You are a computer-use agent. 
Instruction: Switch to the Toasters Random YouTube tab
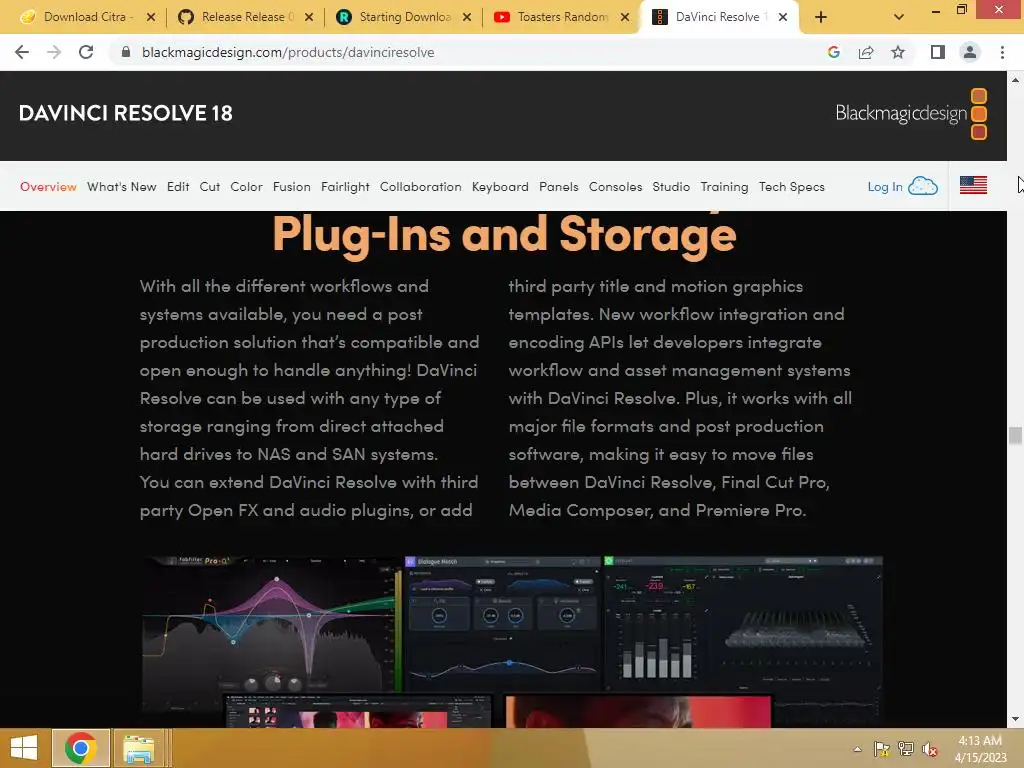[562, 17]
